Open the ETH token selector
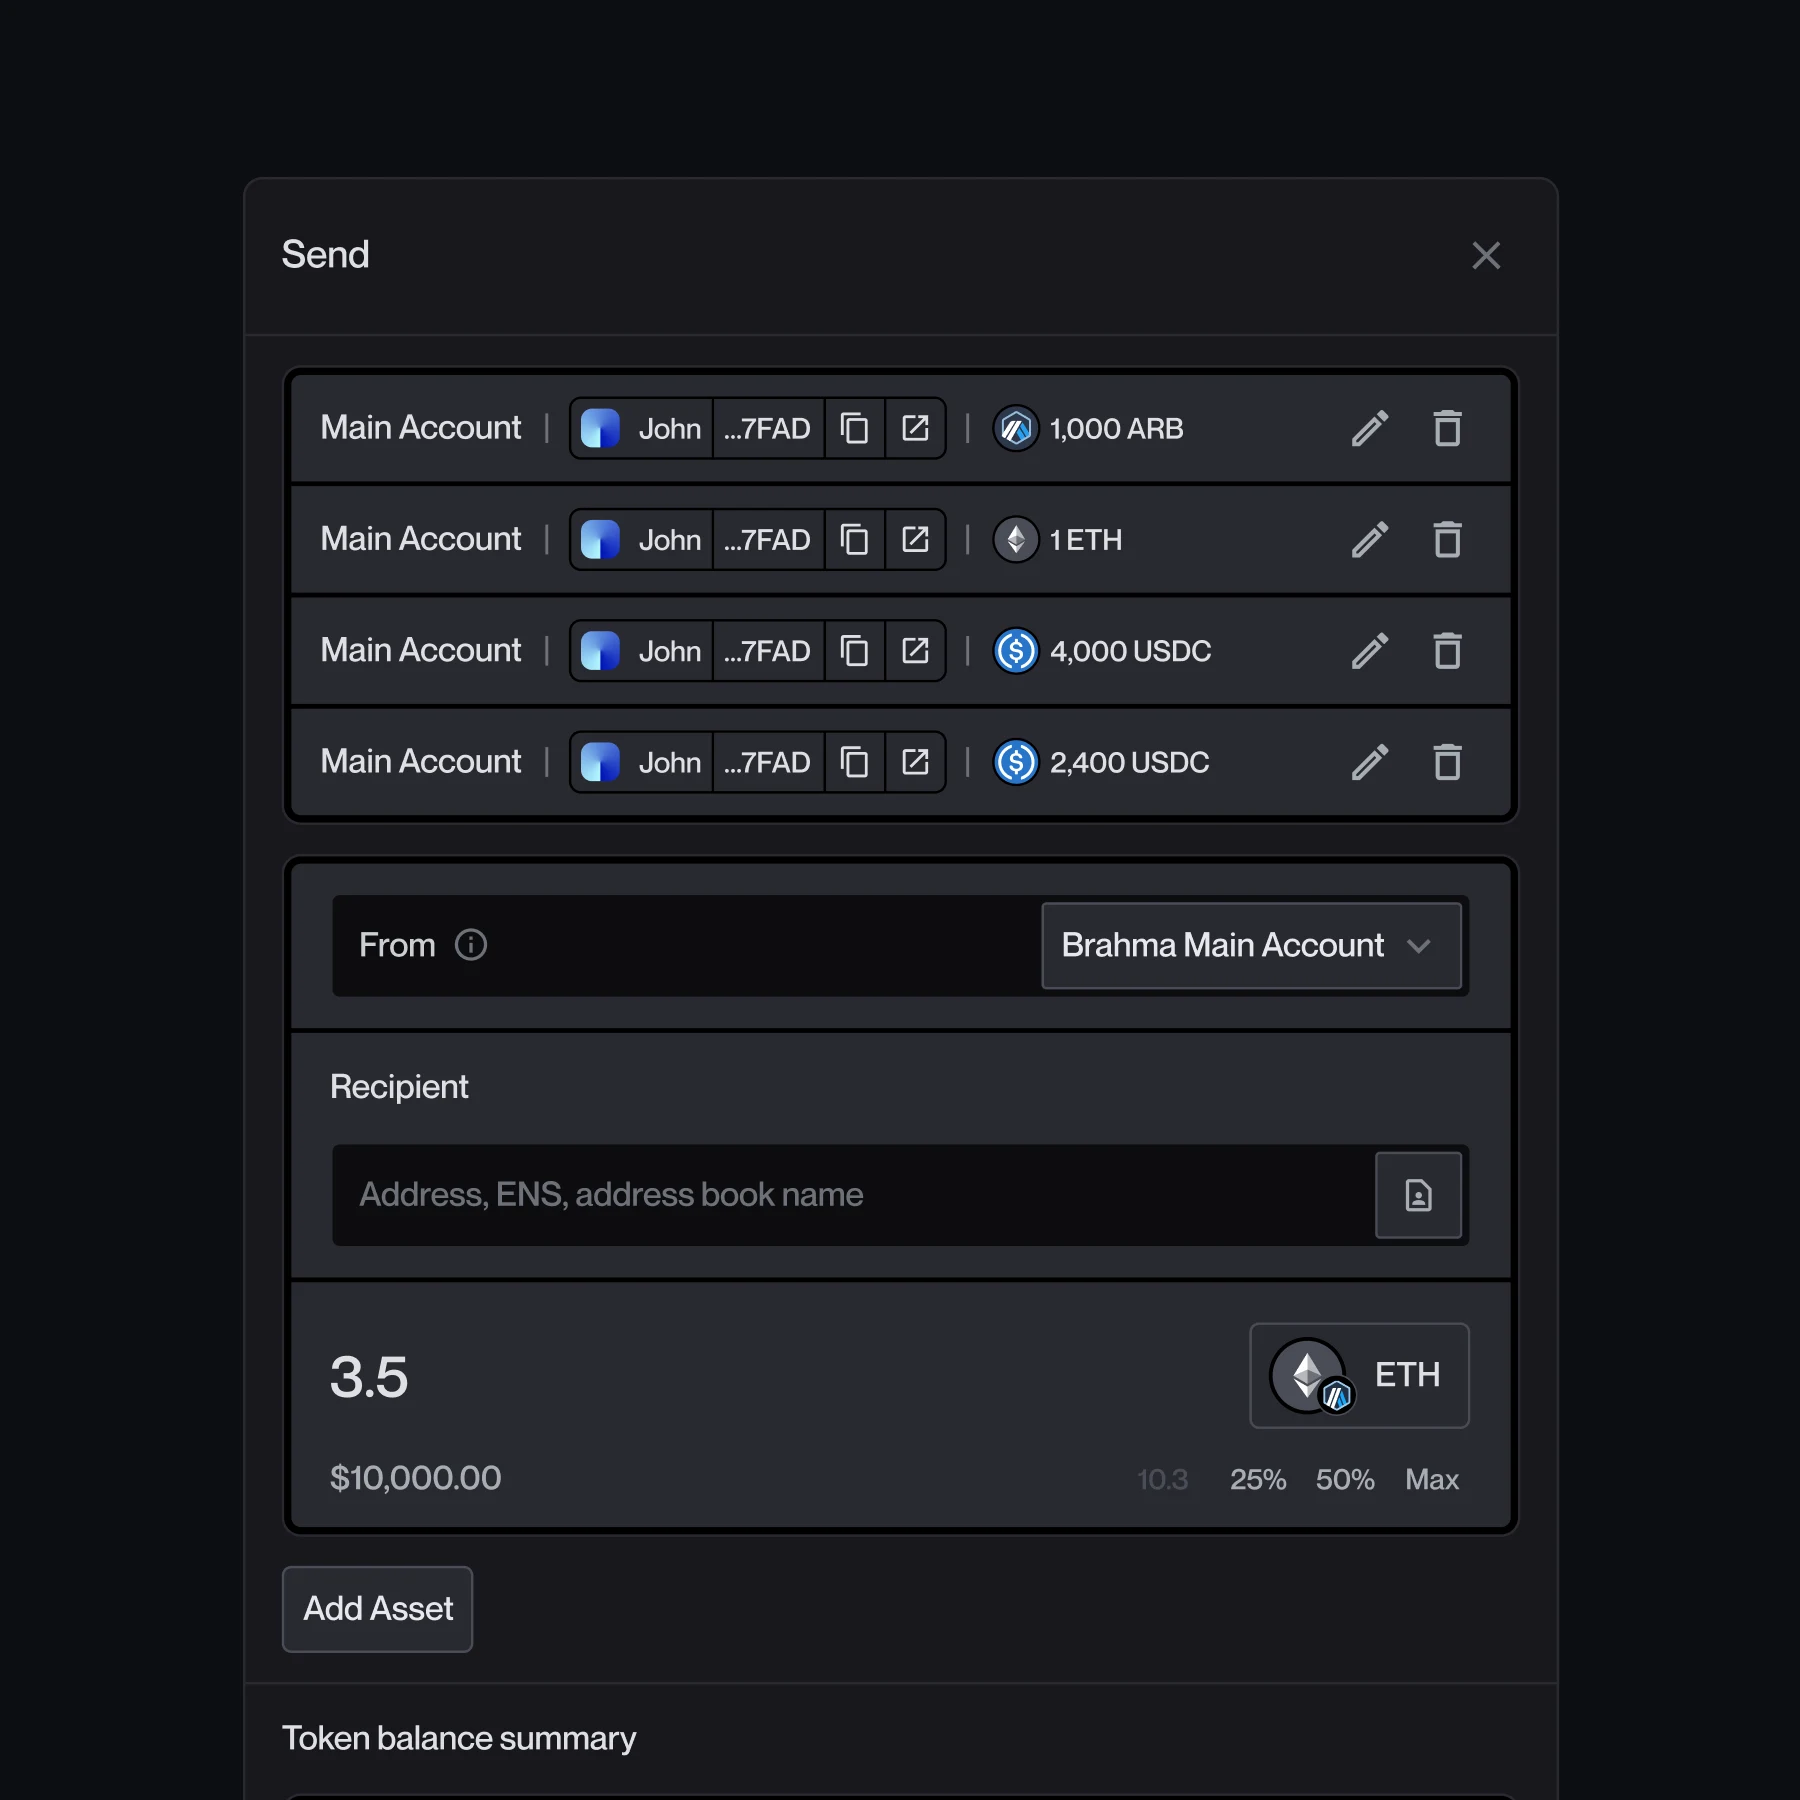This screenshot has height=1800, width=1800. pyautogui.click(x=1358, y=1375)
